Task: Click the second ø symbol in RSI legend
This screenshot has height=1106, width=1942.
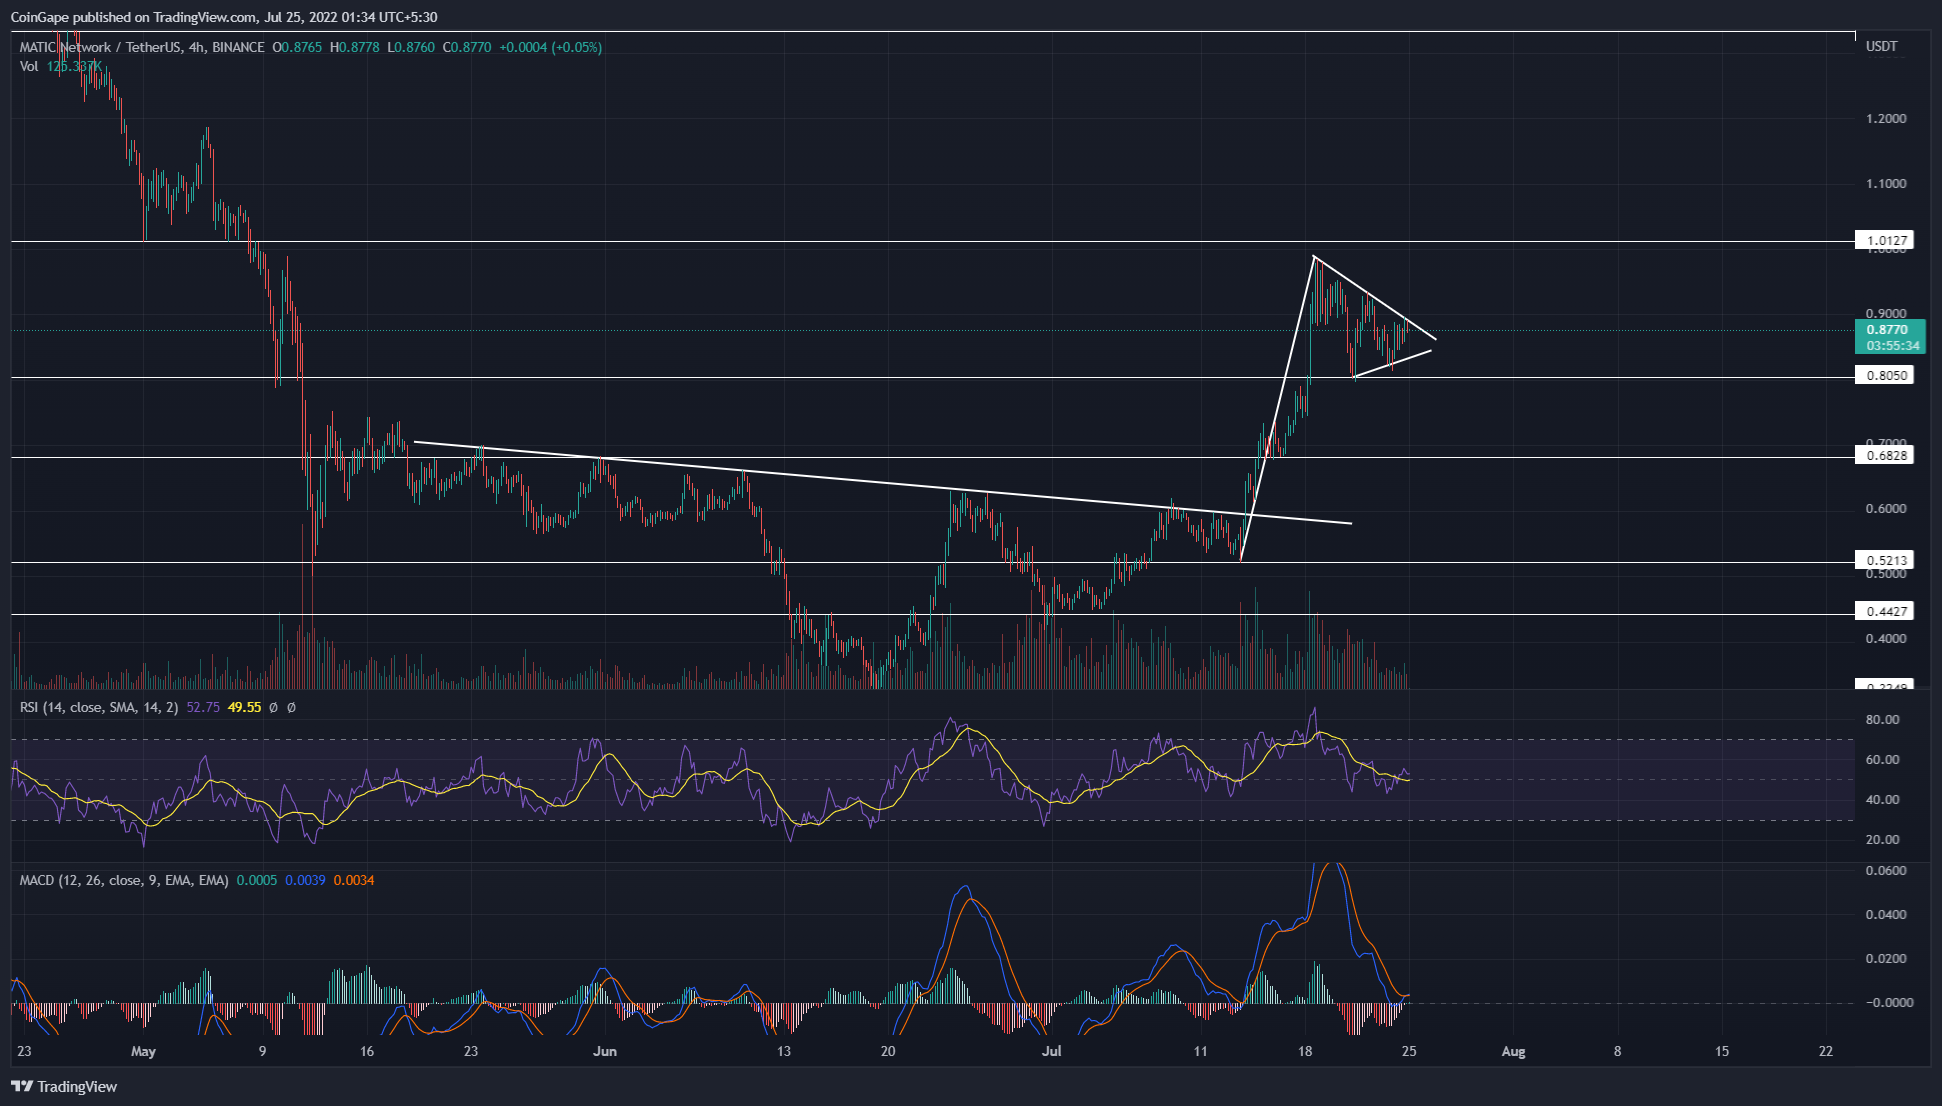Action: (x=292, y=707)
